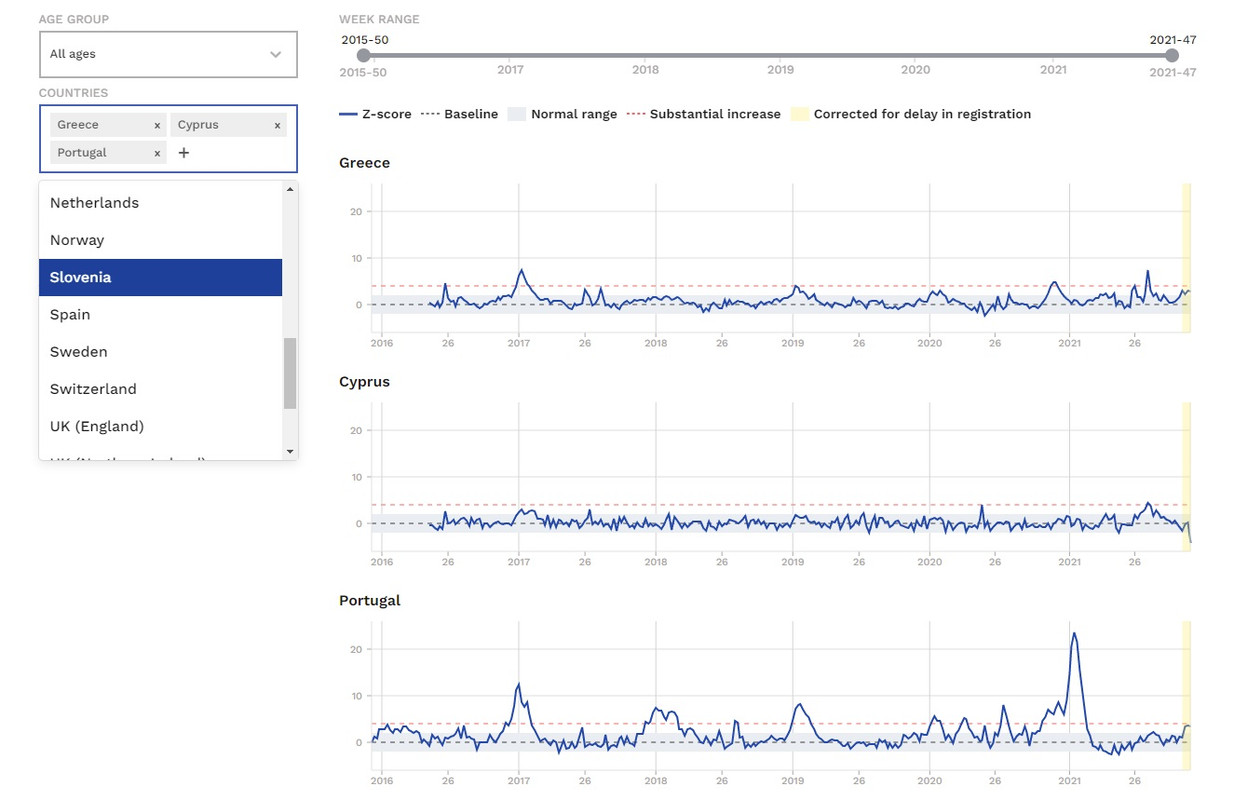This screenshot has width=1234, height=800.
Task: Select Netherlands from the country list
Action: coord(160,203)
